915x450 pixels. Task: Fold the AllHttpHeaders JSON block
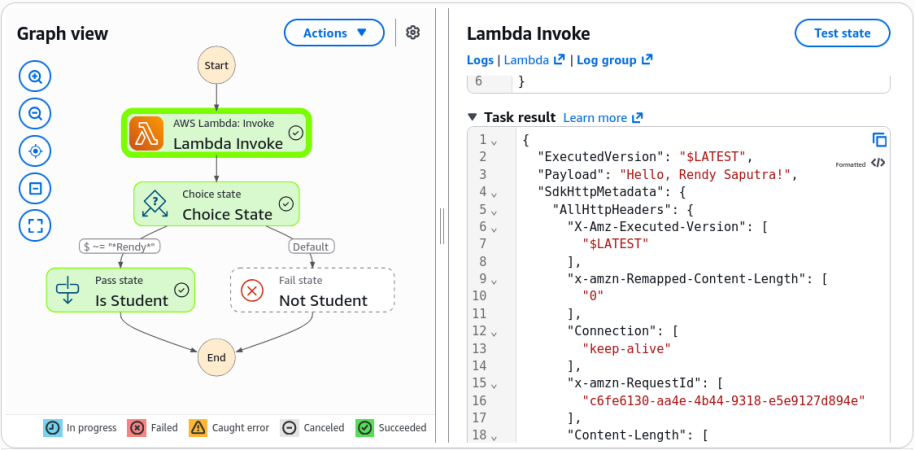(494, 210)
